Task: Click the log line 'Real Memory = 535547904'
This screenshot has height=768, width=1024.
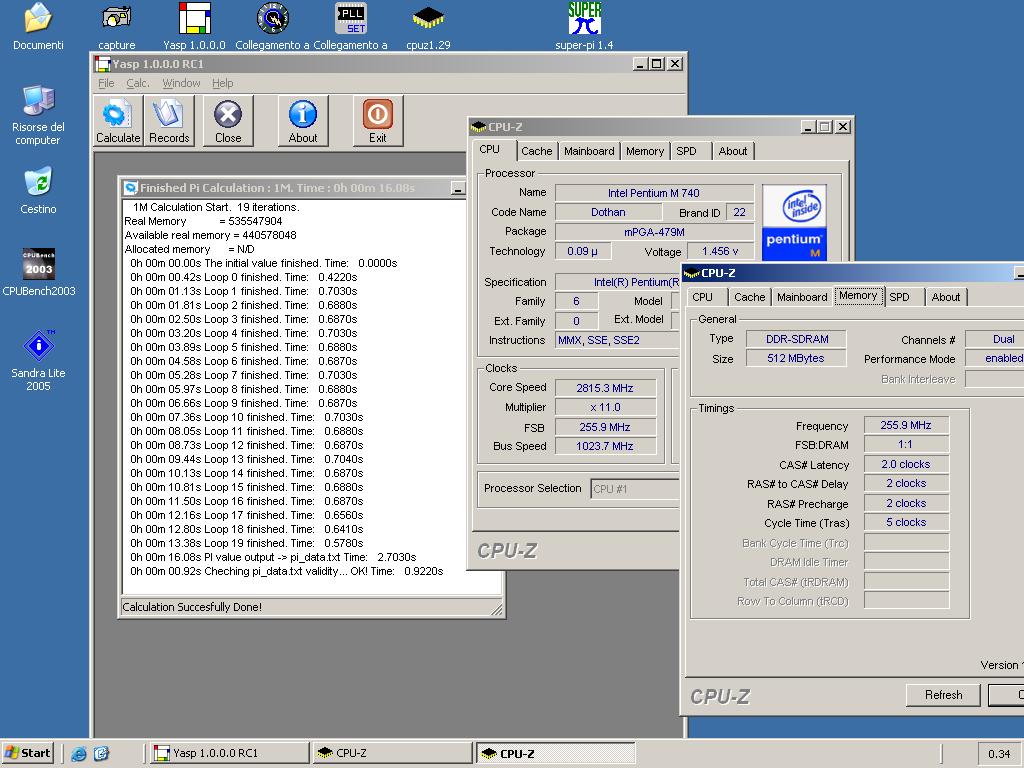Action: [x=203, y=221]
